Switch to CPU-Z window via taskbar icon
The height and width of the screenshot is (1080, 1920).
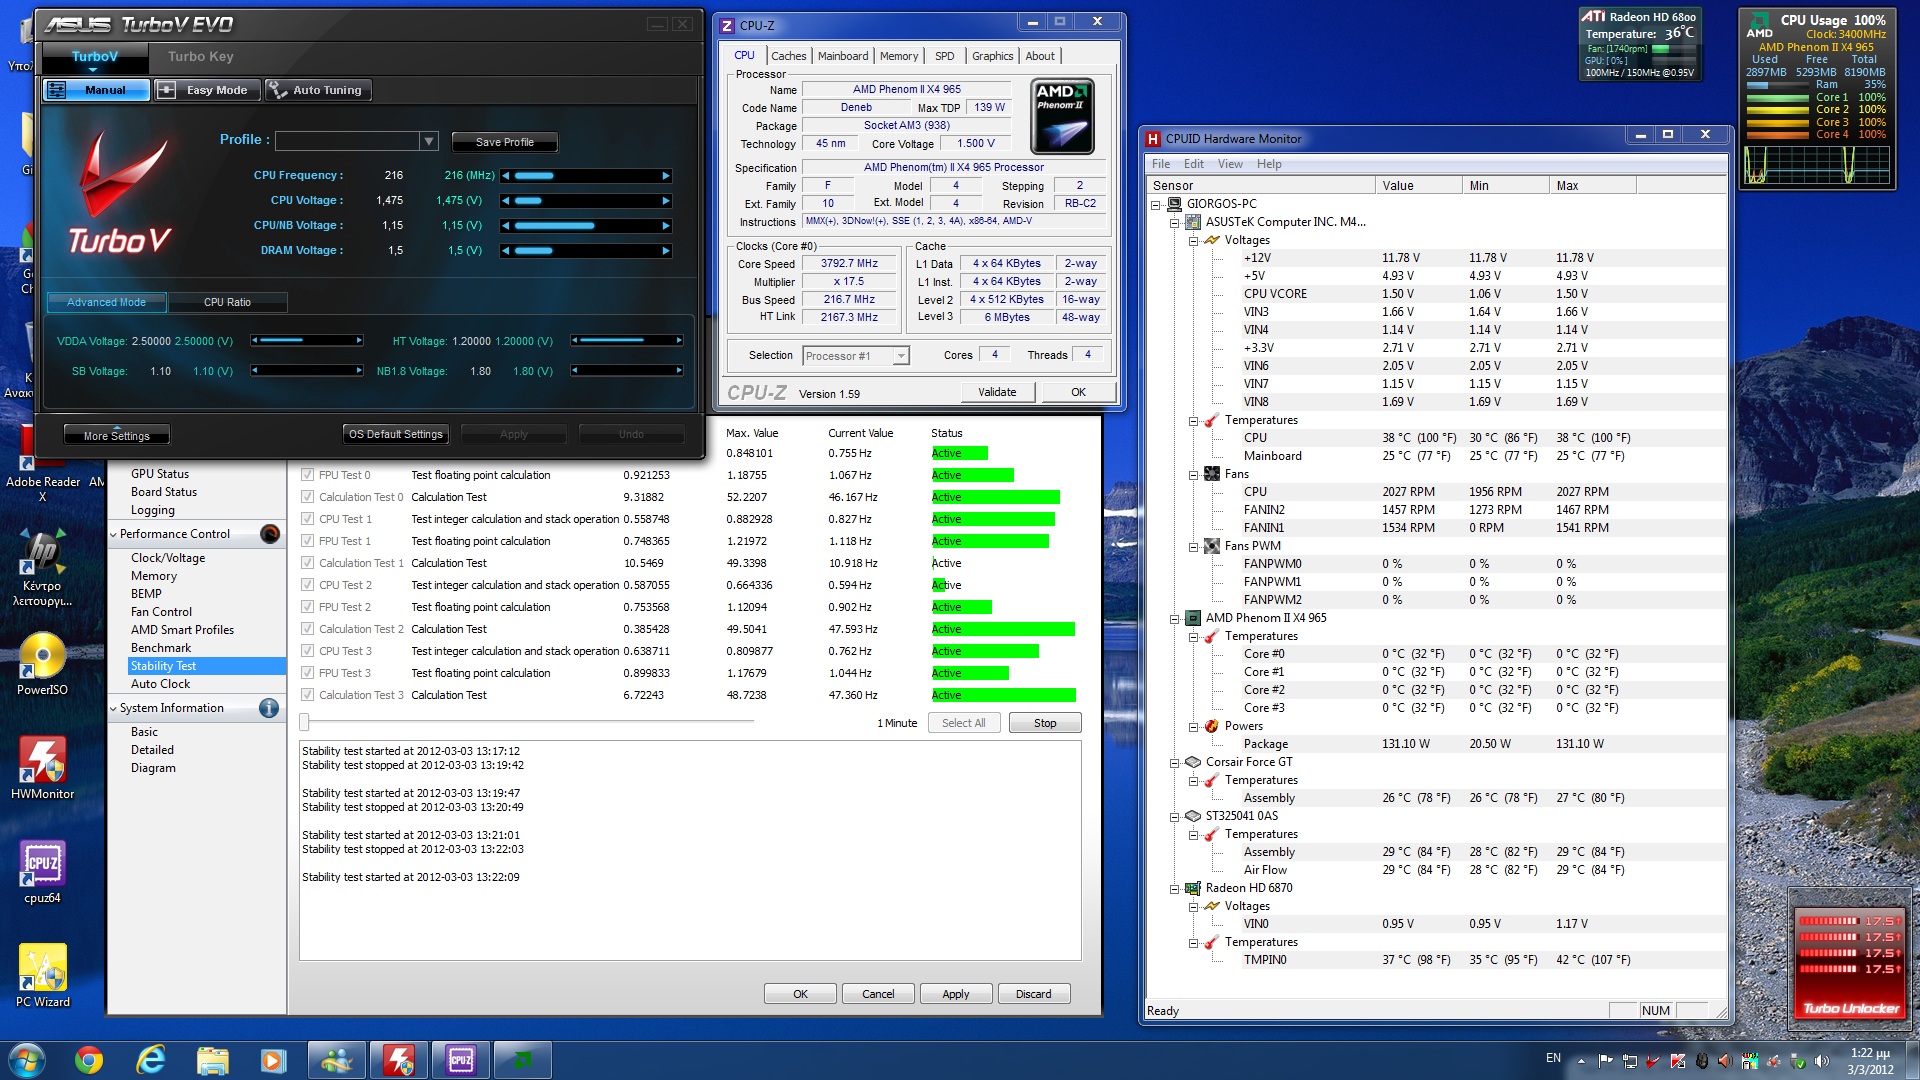click(461, 1059)
